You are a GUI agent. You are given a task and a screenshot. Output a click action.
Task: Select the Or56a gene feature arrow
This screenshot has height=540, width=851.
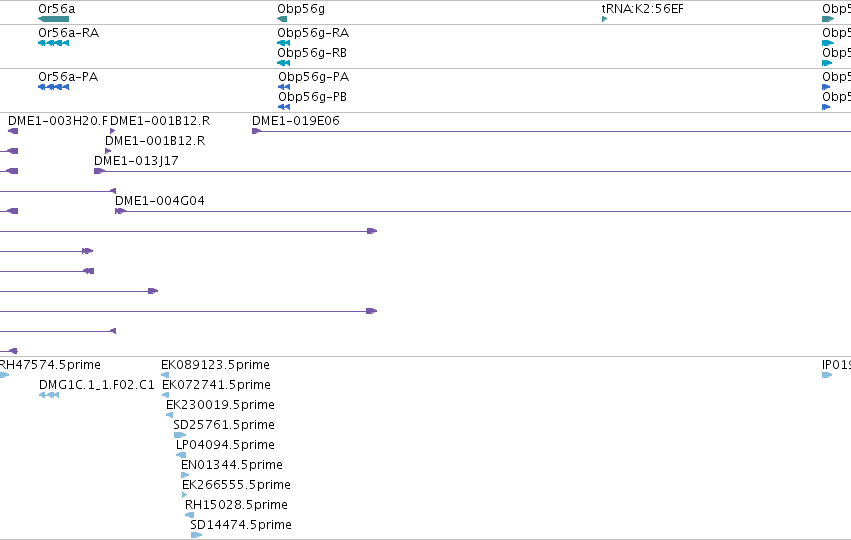54,19
